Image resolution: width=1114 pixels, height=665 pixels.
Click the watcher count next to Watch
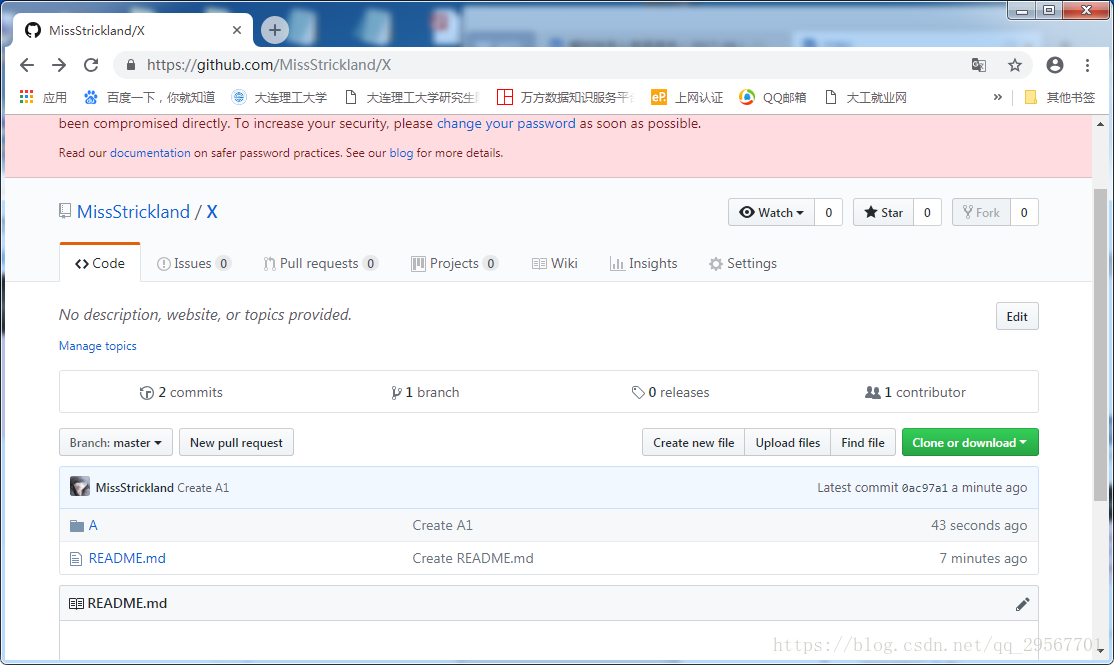click(828, 212)
